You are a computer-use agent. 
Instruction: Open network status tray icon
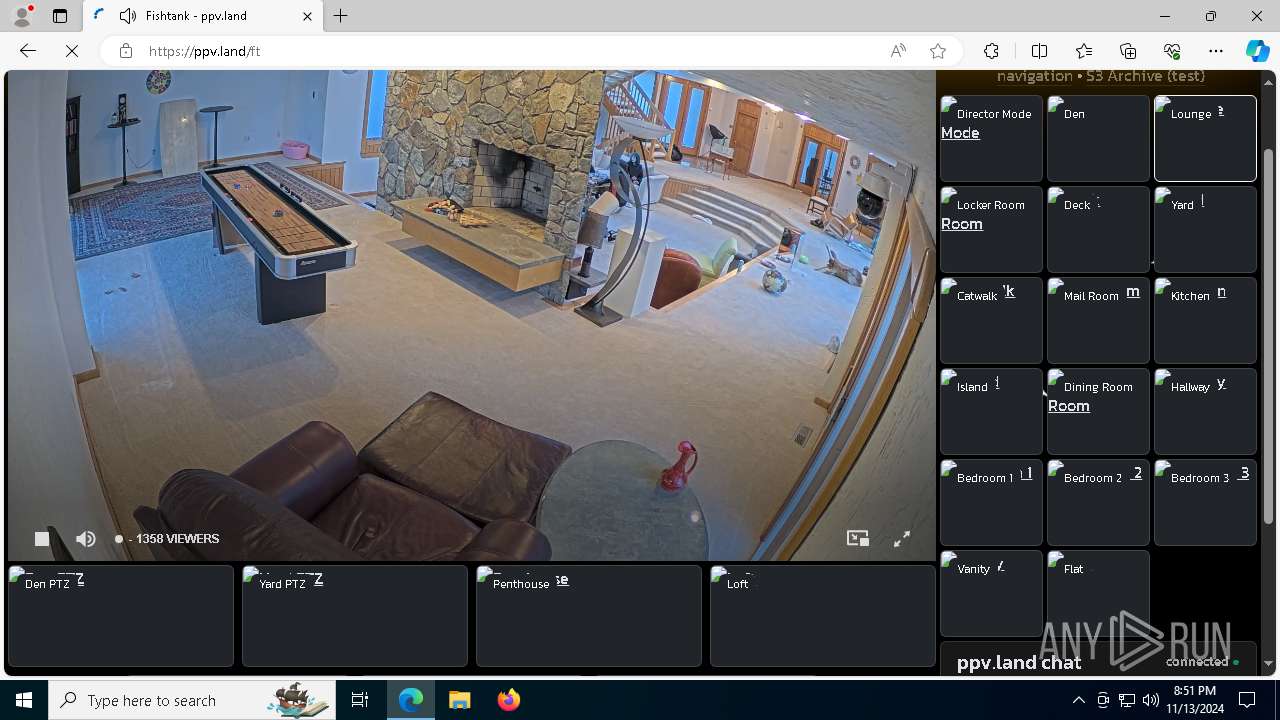click(1126, 700)
